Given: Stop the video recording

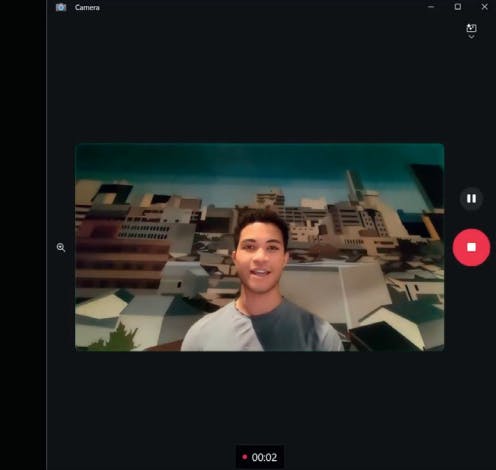Looking at the screenshot, I should pos(471,247).
